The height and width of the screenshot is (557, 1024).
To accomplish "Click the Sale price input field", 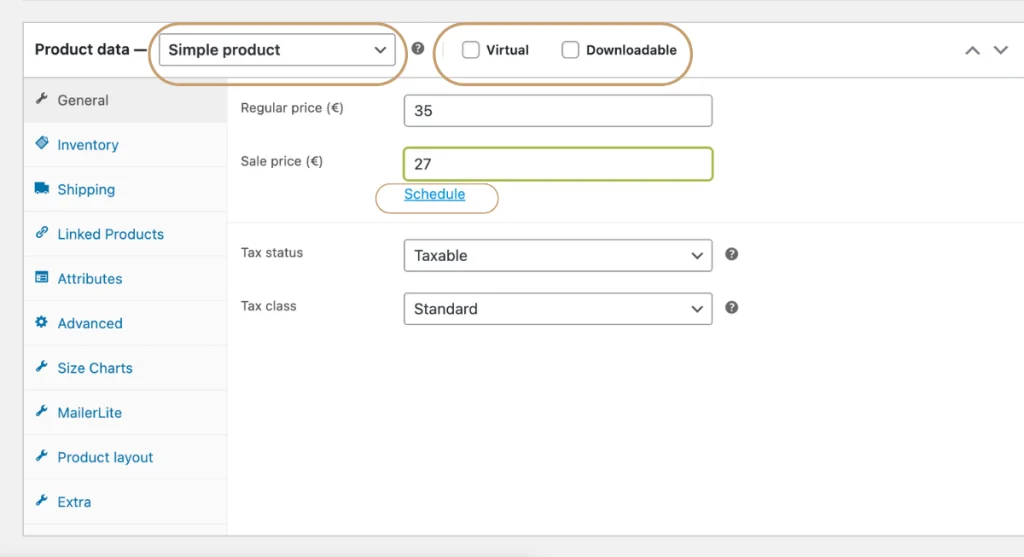I will (x=558, y=164).
